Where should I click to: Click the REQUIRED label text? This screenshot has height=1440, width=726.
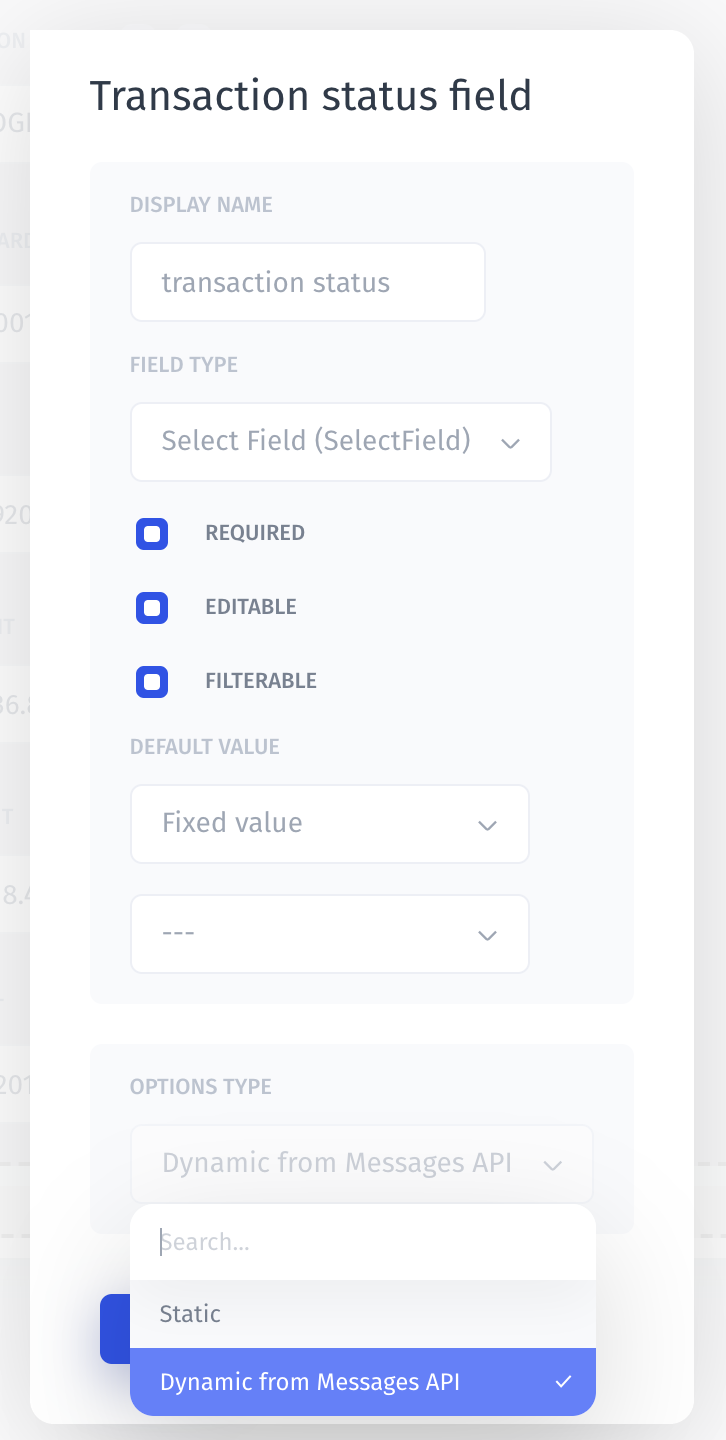pos(255,533)
